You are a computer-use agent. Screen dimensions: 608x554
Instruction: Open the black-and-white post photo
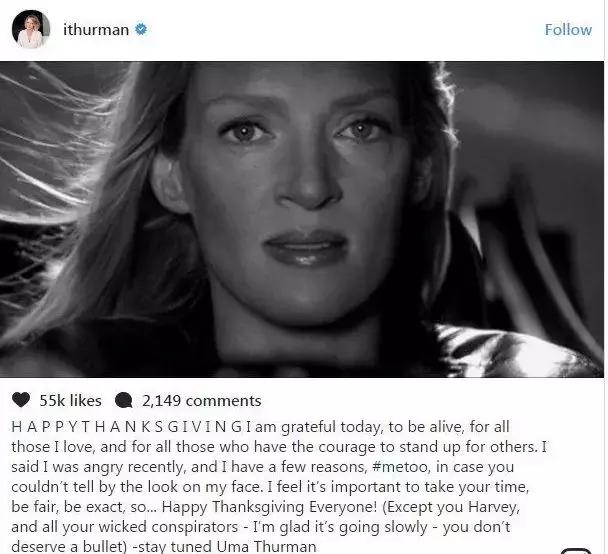302,219
